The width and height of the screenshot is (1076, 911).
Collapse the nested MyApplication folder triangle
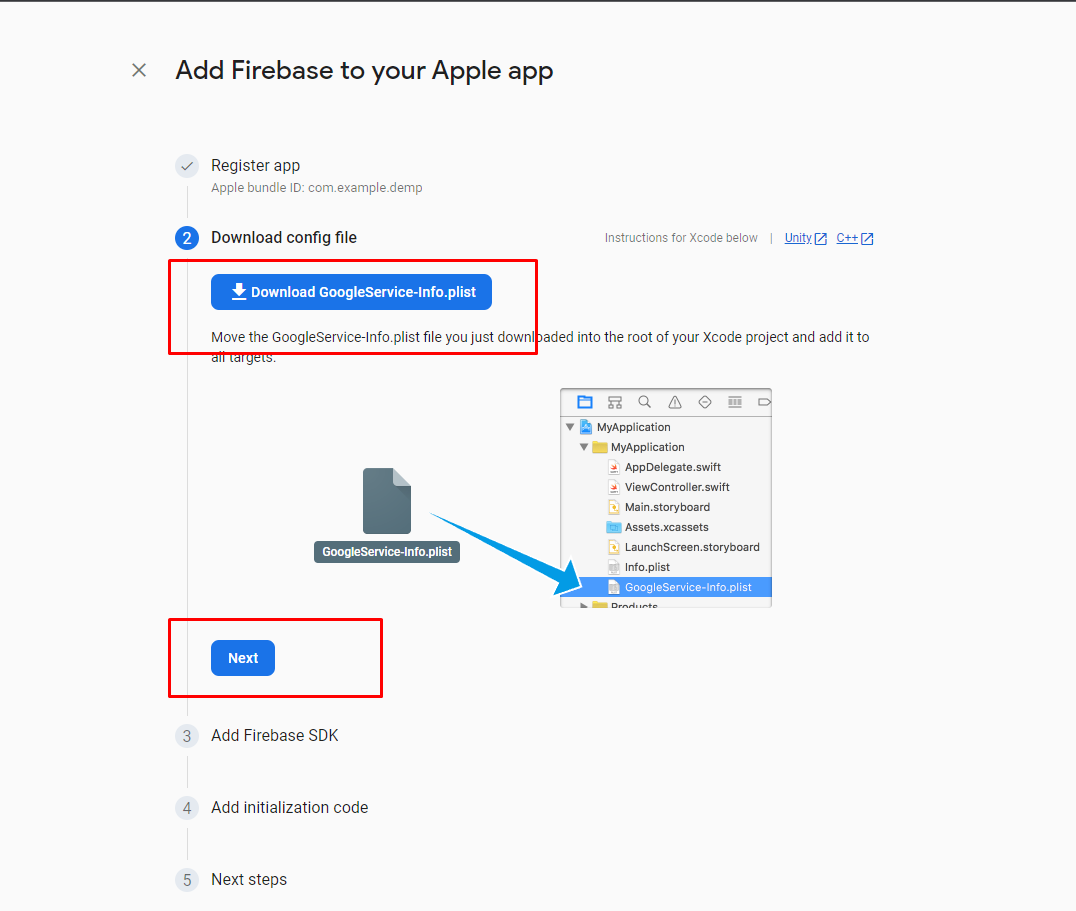pyautogui.click(x=584, y=447)
